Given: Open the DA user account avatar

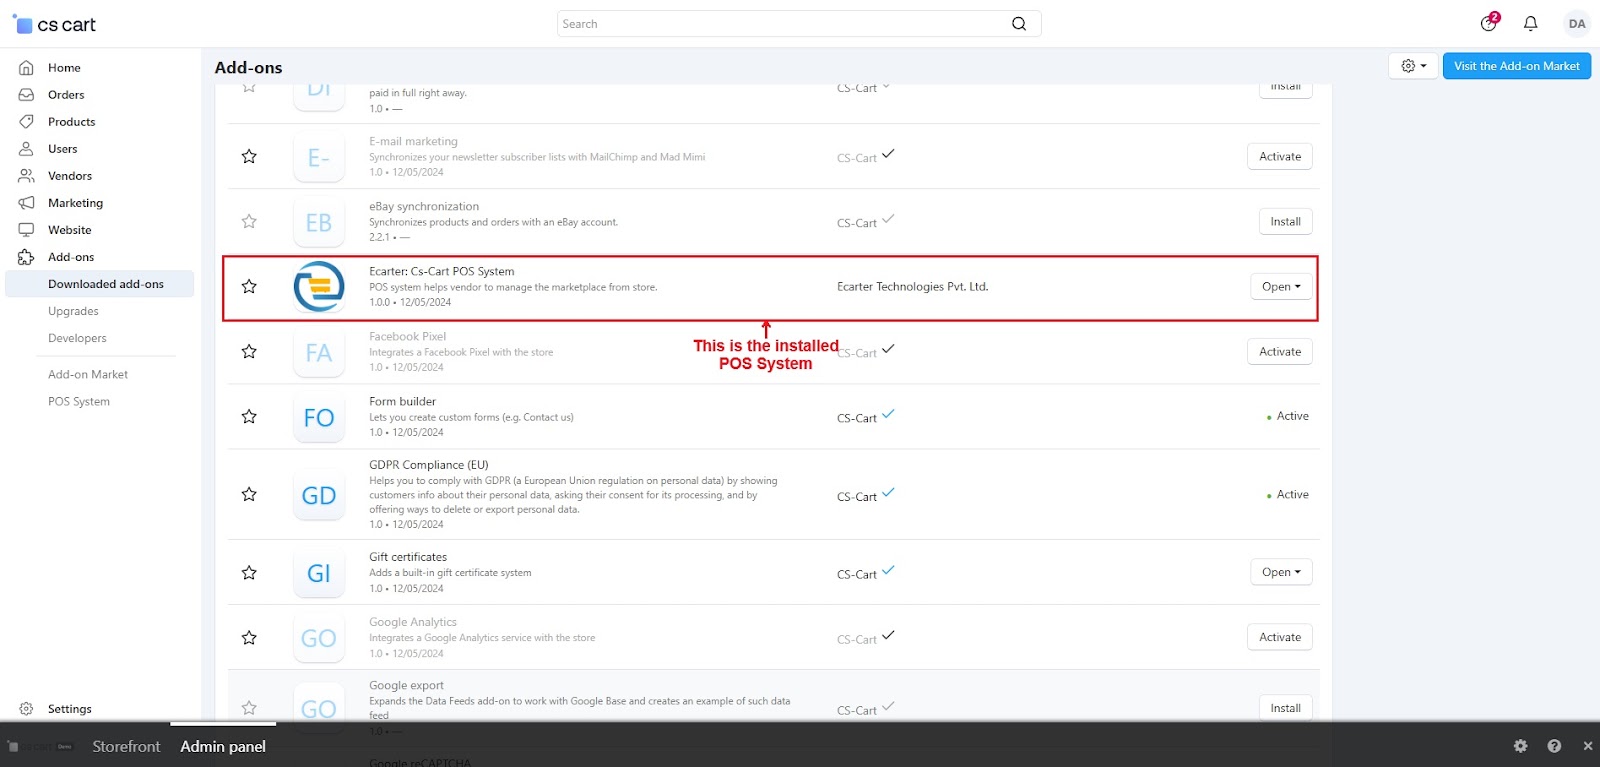Looking at the screenshot, I should 1576,24.
